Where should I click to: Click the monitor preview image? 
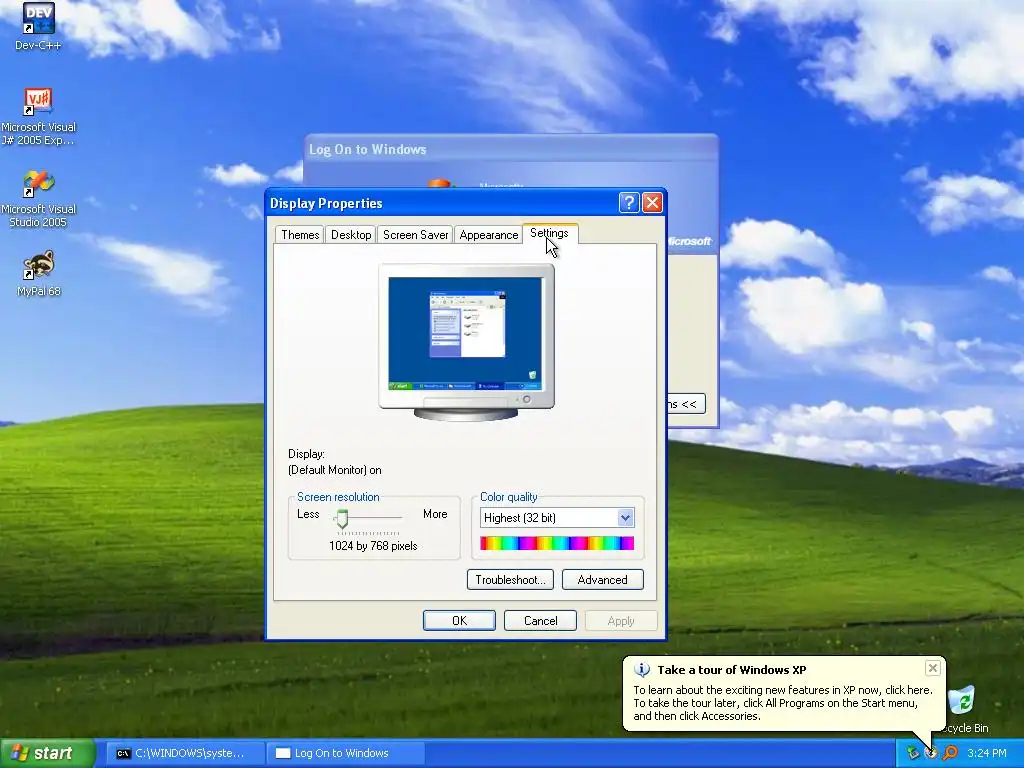[466, 342]
